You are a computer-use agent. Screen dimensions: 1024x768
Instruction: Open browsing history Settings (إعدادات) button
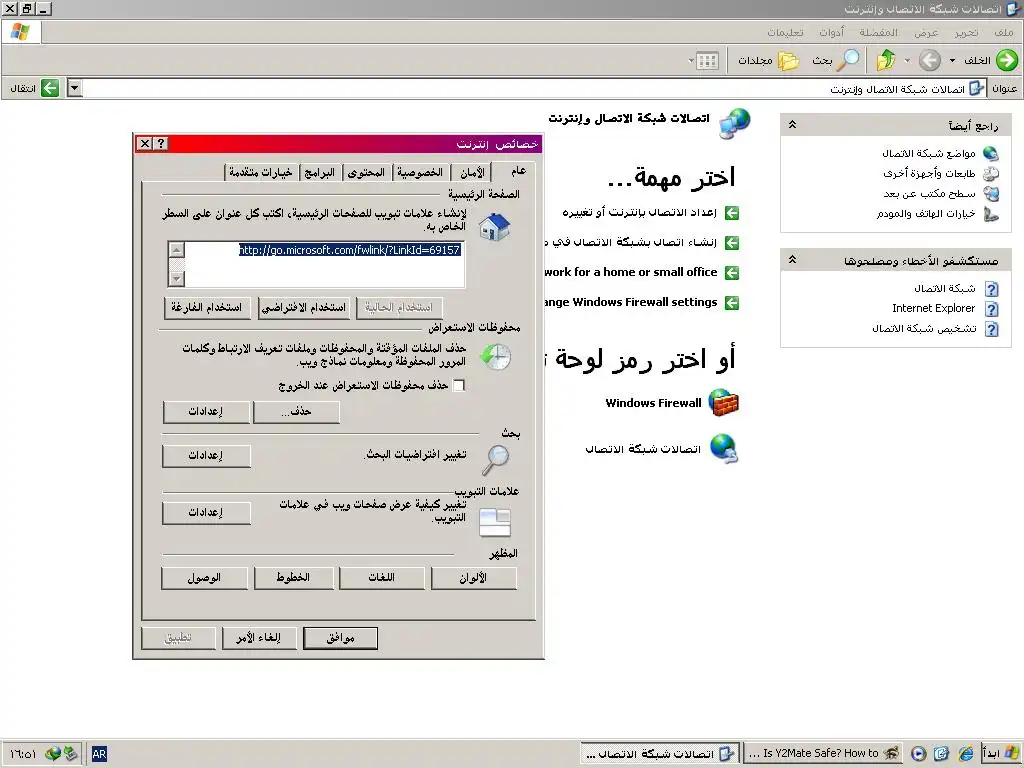(x=206, y=411)
